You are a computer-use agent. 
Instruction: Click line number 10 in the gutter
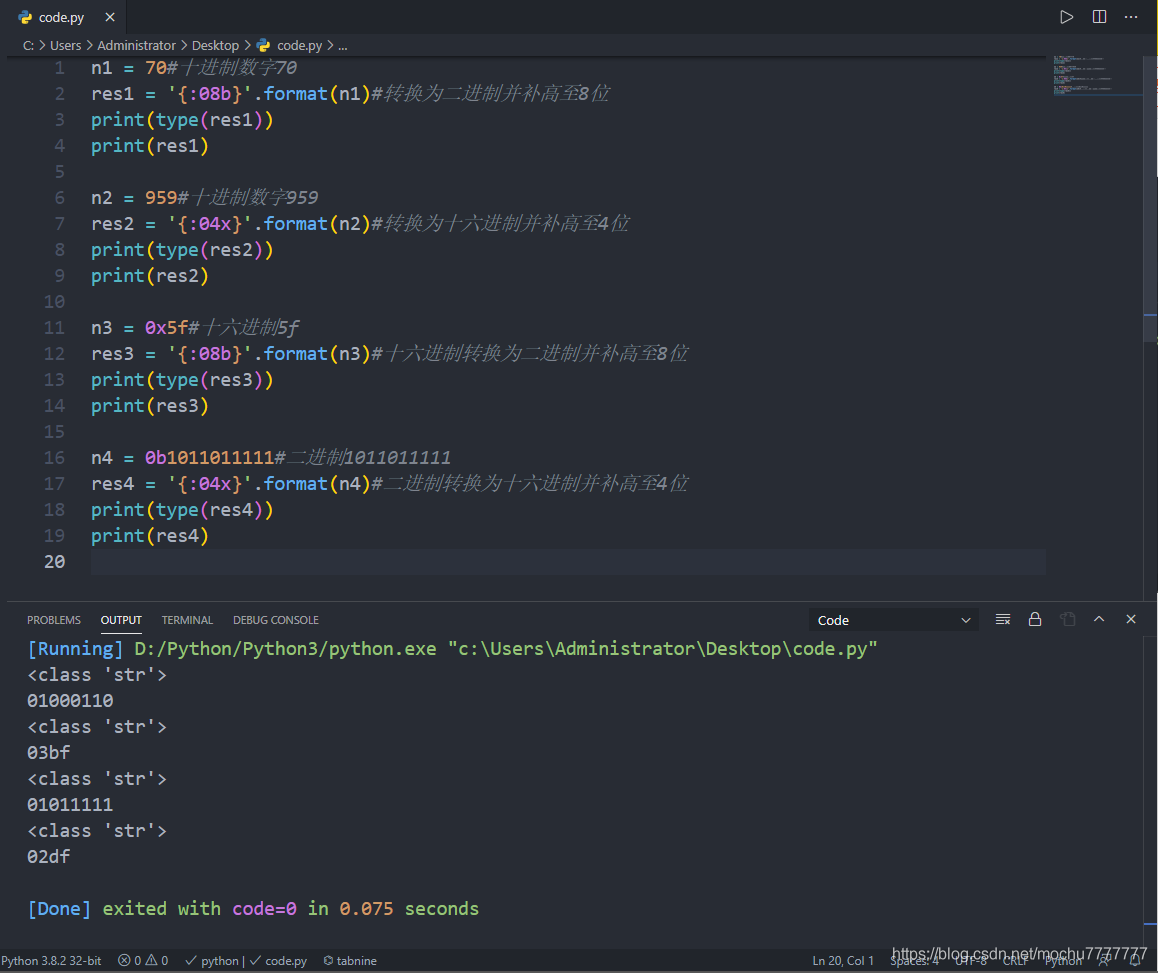click(54, 301)
